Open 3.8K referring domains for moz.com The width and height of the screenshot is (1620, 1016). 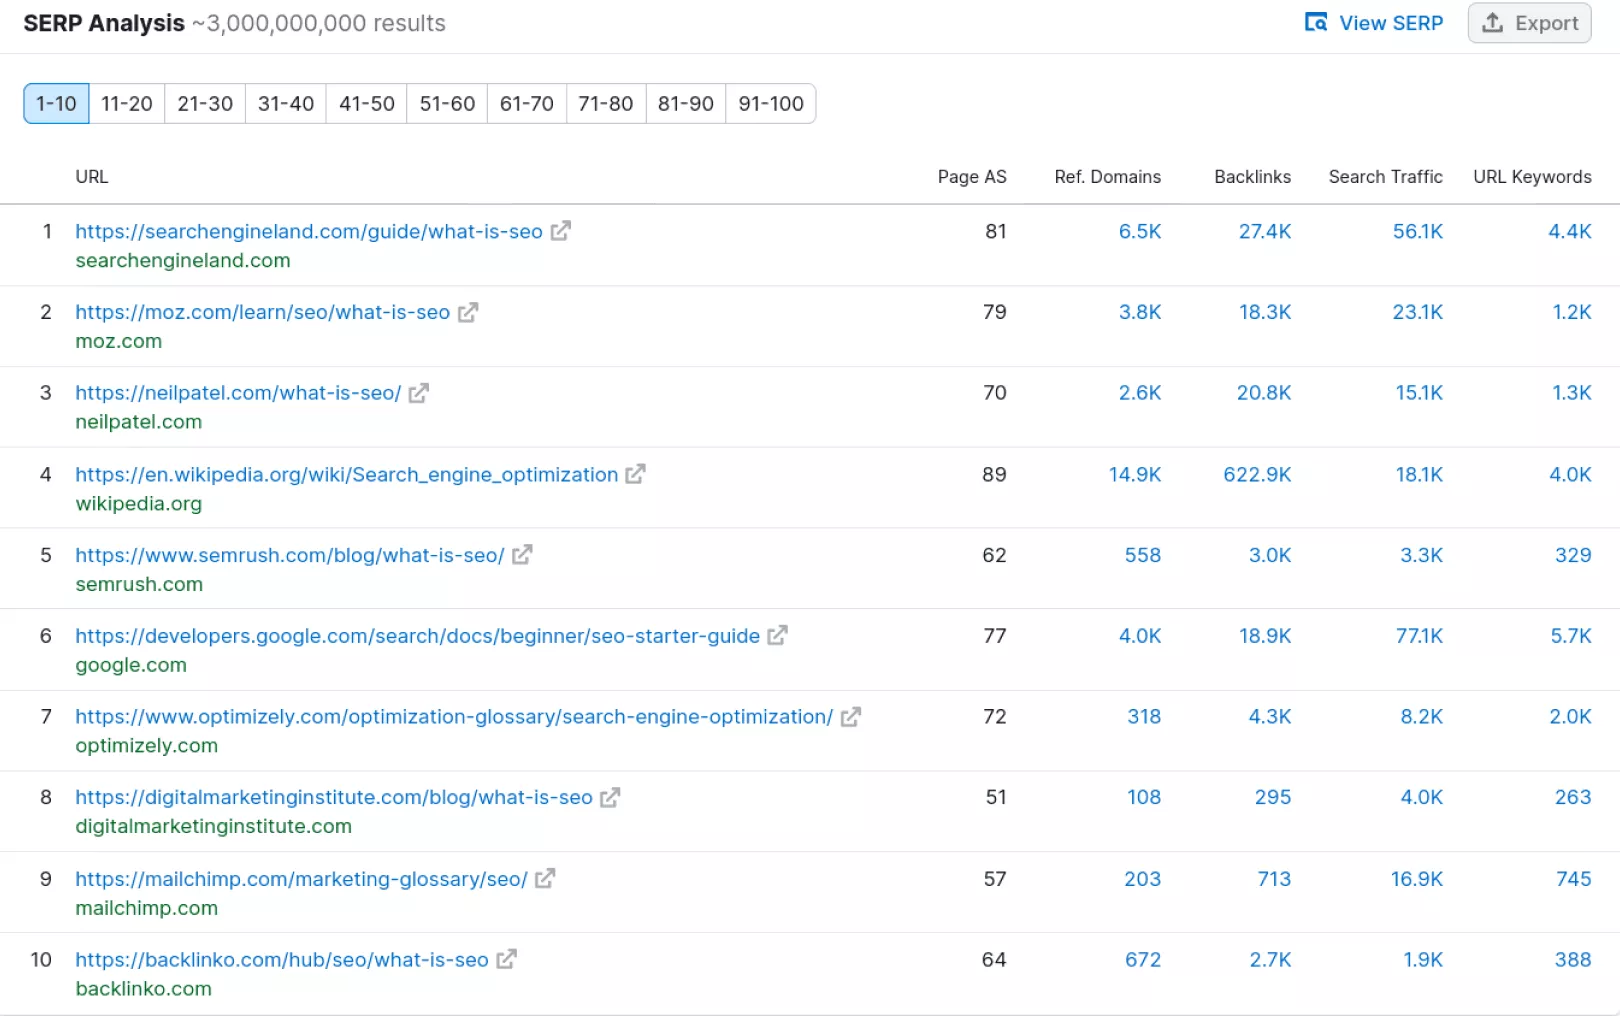coord(1140,312)
